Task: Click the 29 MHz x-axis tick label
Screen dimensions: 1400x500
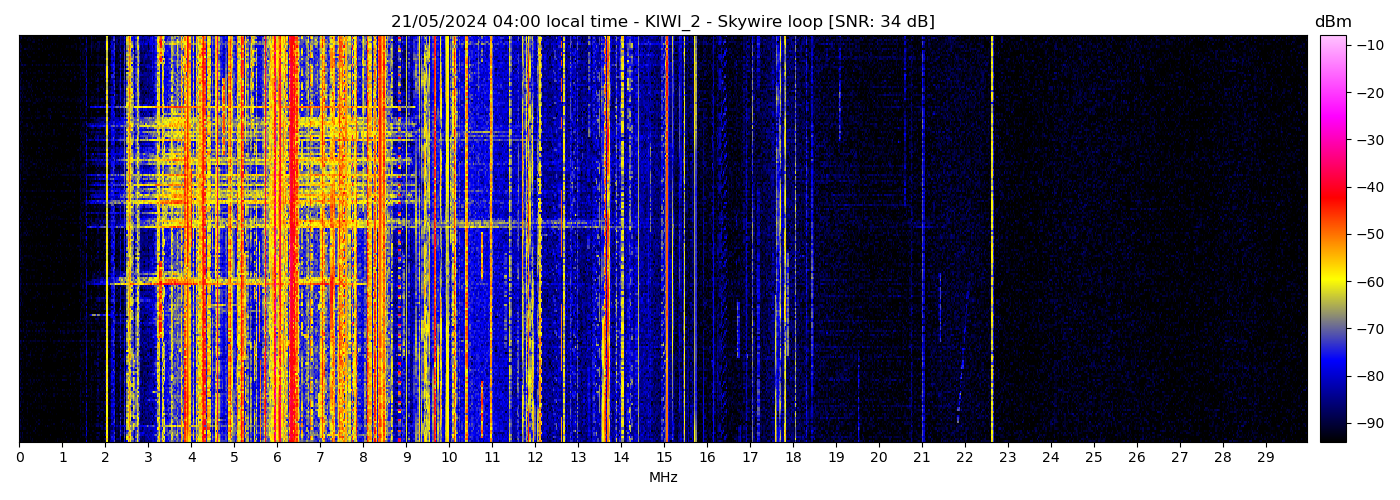Action: click(x=1265, y=458)
